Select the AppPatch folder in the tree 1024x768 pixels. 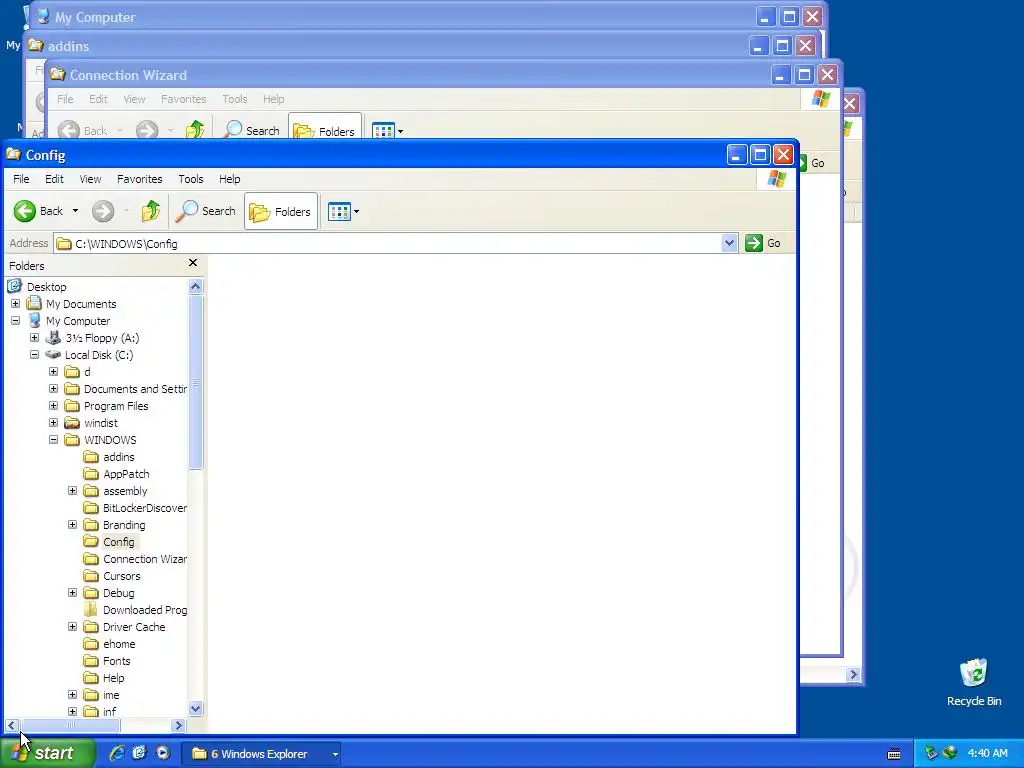click(x=126, y=474)
